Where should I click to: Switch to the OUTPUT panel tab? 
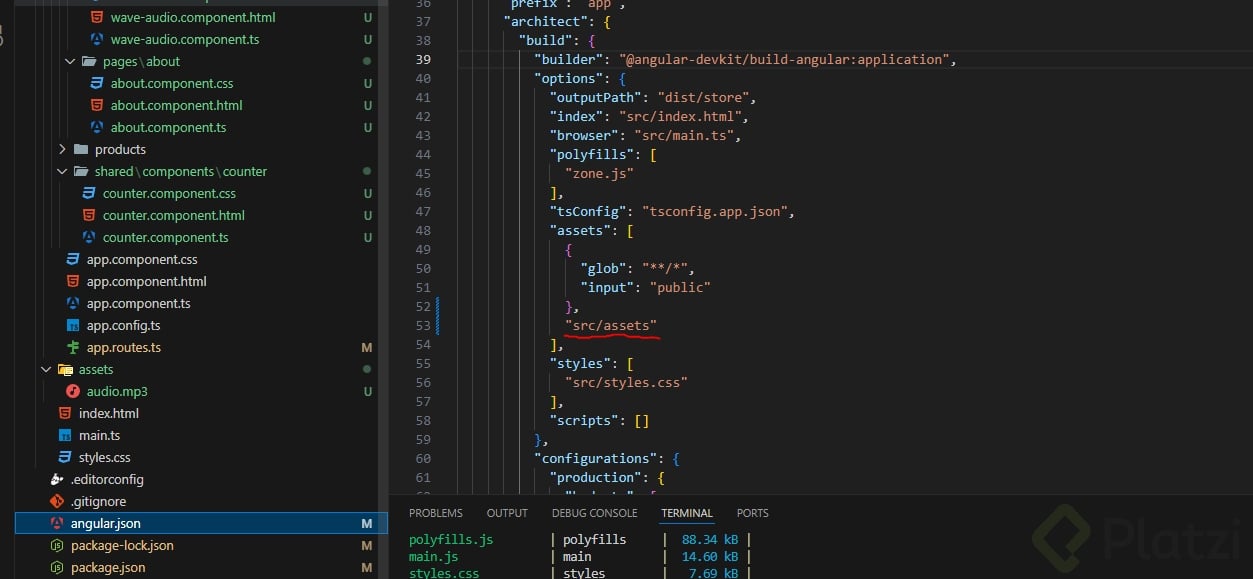pyautogui.click(x=507, y=513)
